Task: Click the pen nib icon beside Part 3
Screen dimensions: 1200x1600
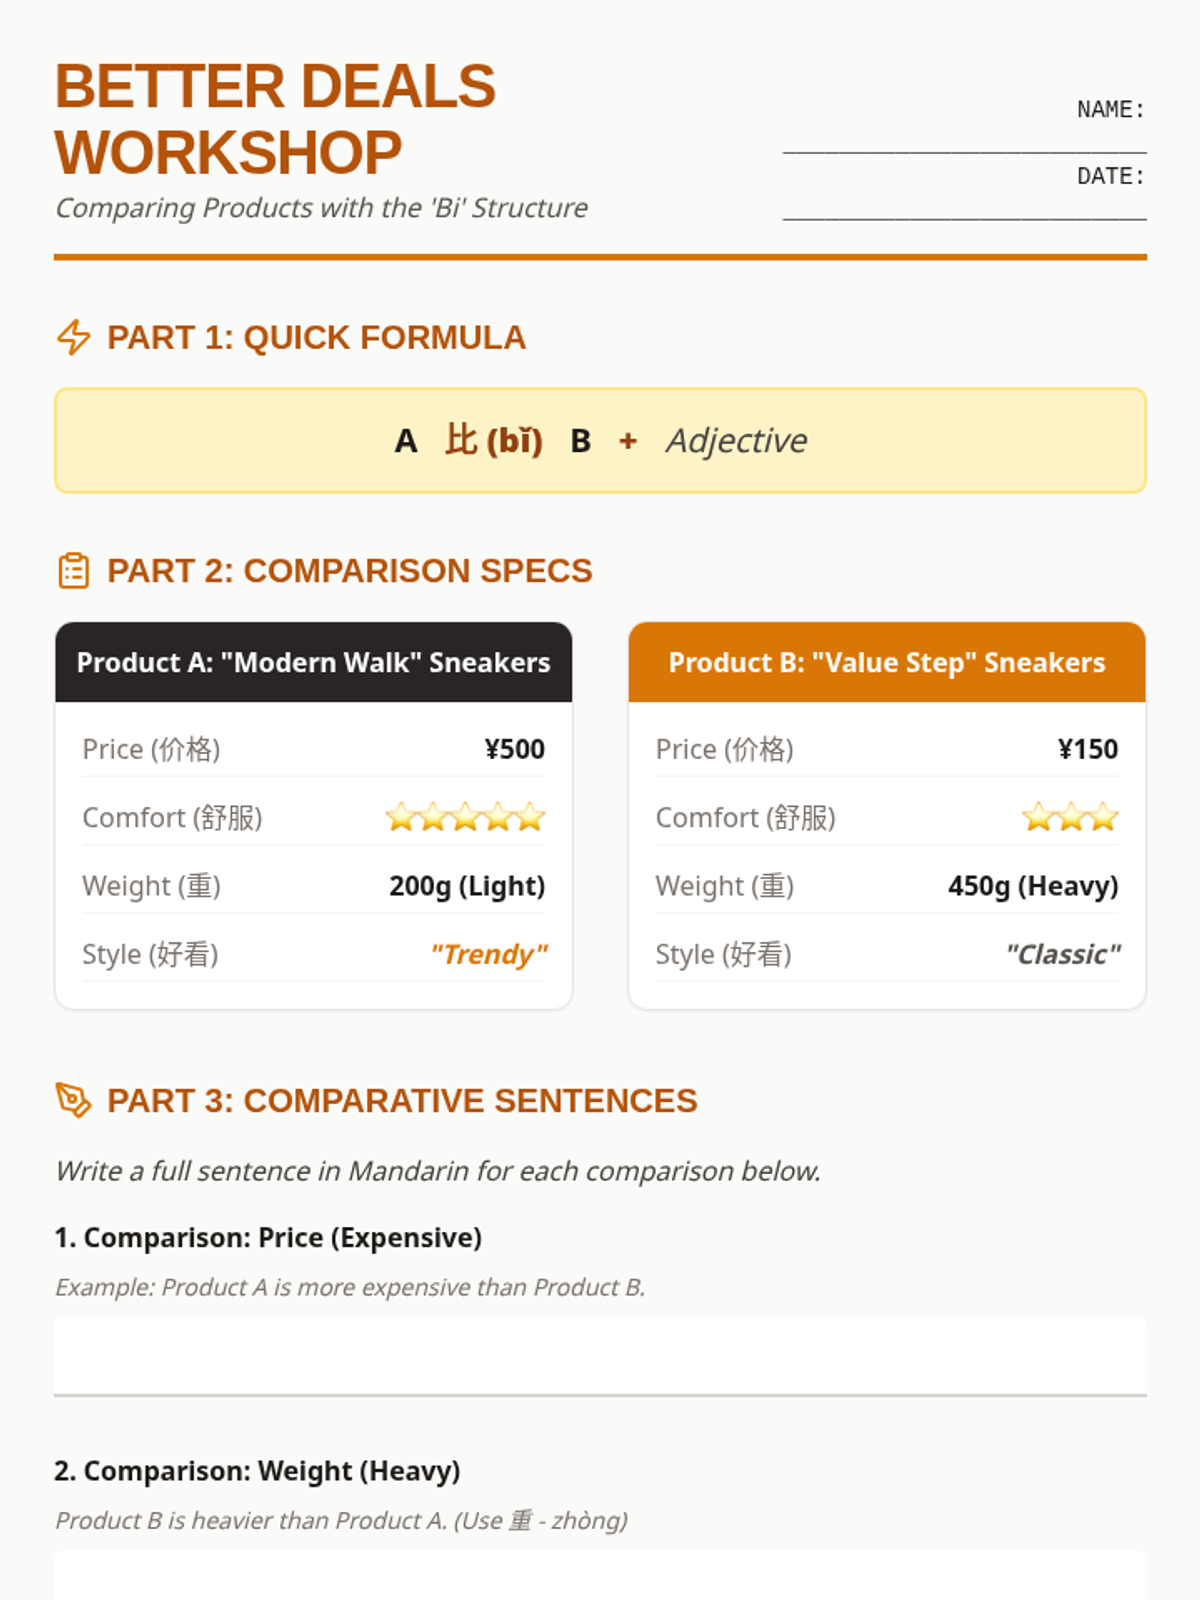Action: pos(73,1100)
